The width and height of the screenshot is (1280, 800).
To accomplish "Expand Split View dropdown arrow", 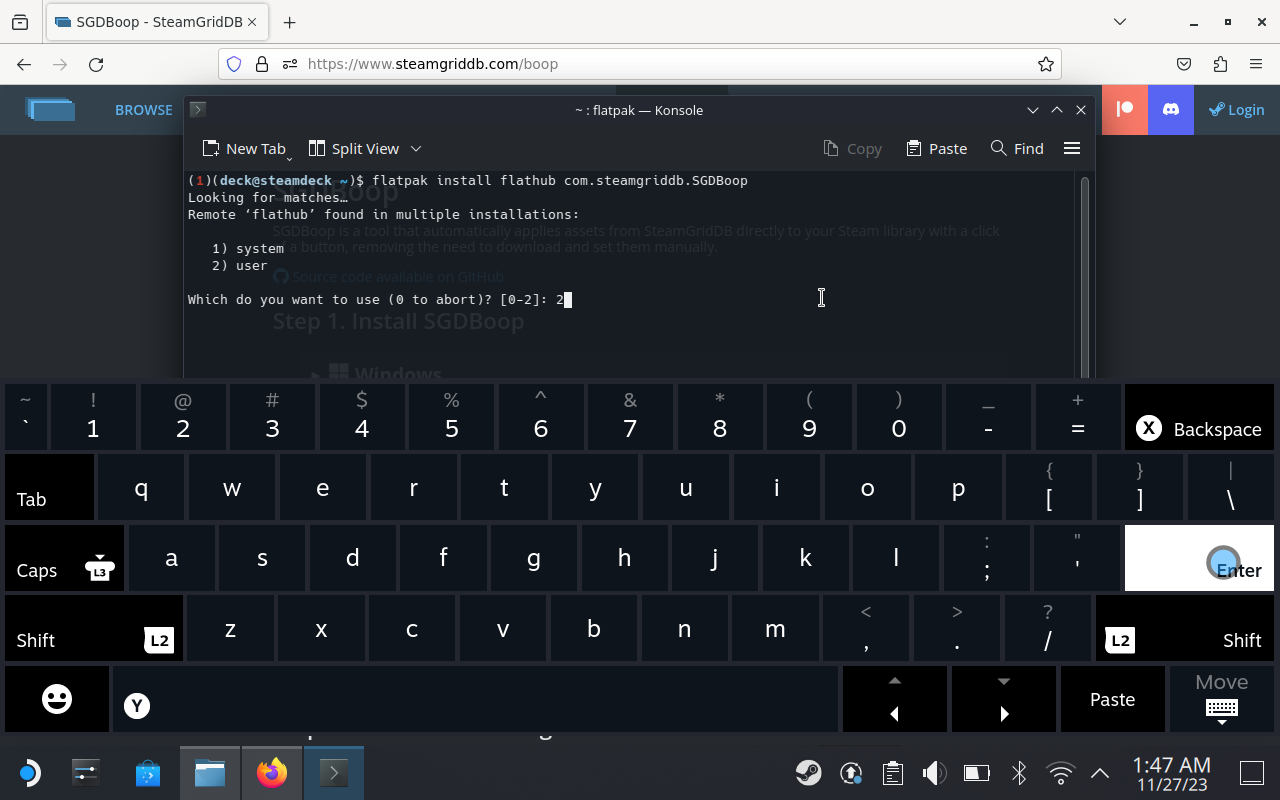I will pos(416,148).
